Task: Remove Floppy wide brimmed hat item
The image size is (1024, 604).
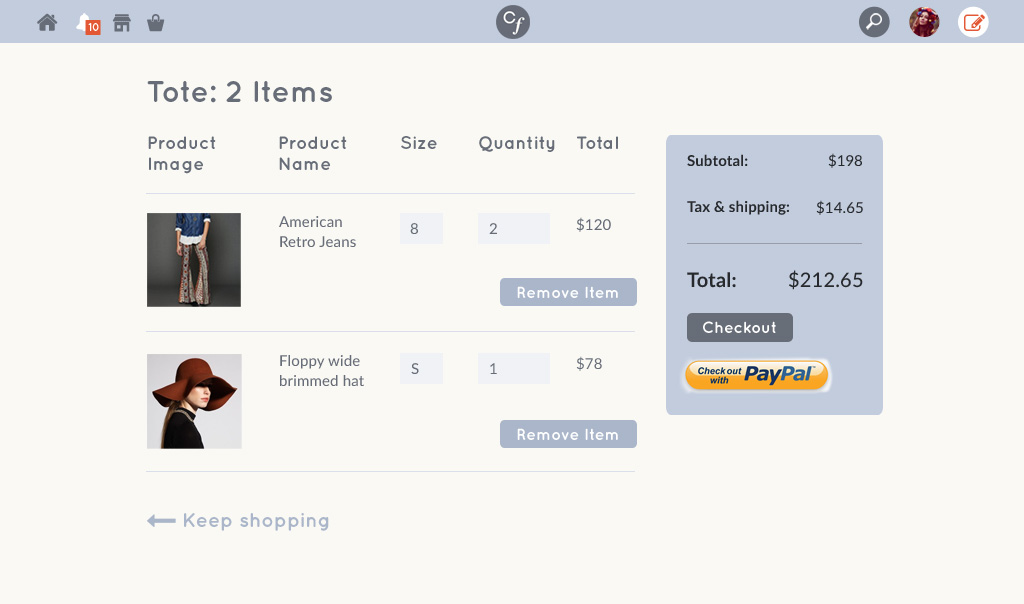Action: 568,434
